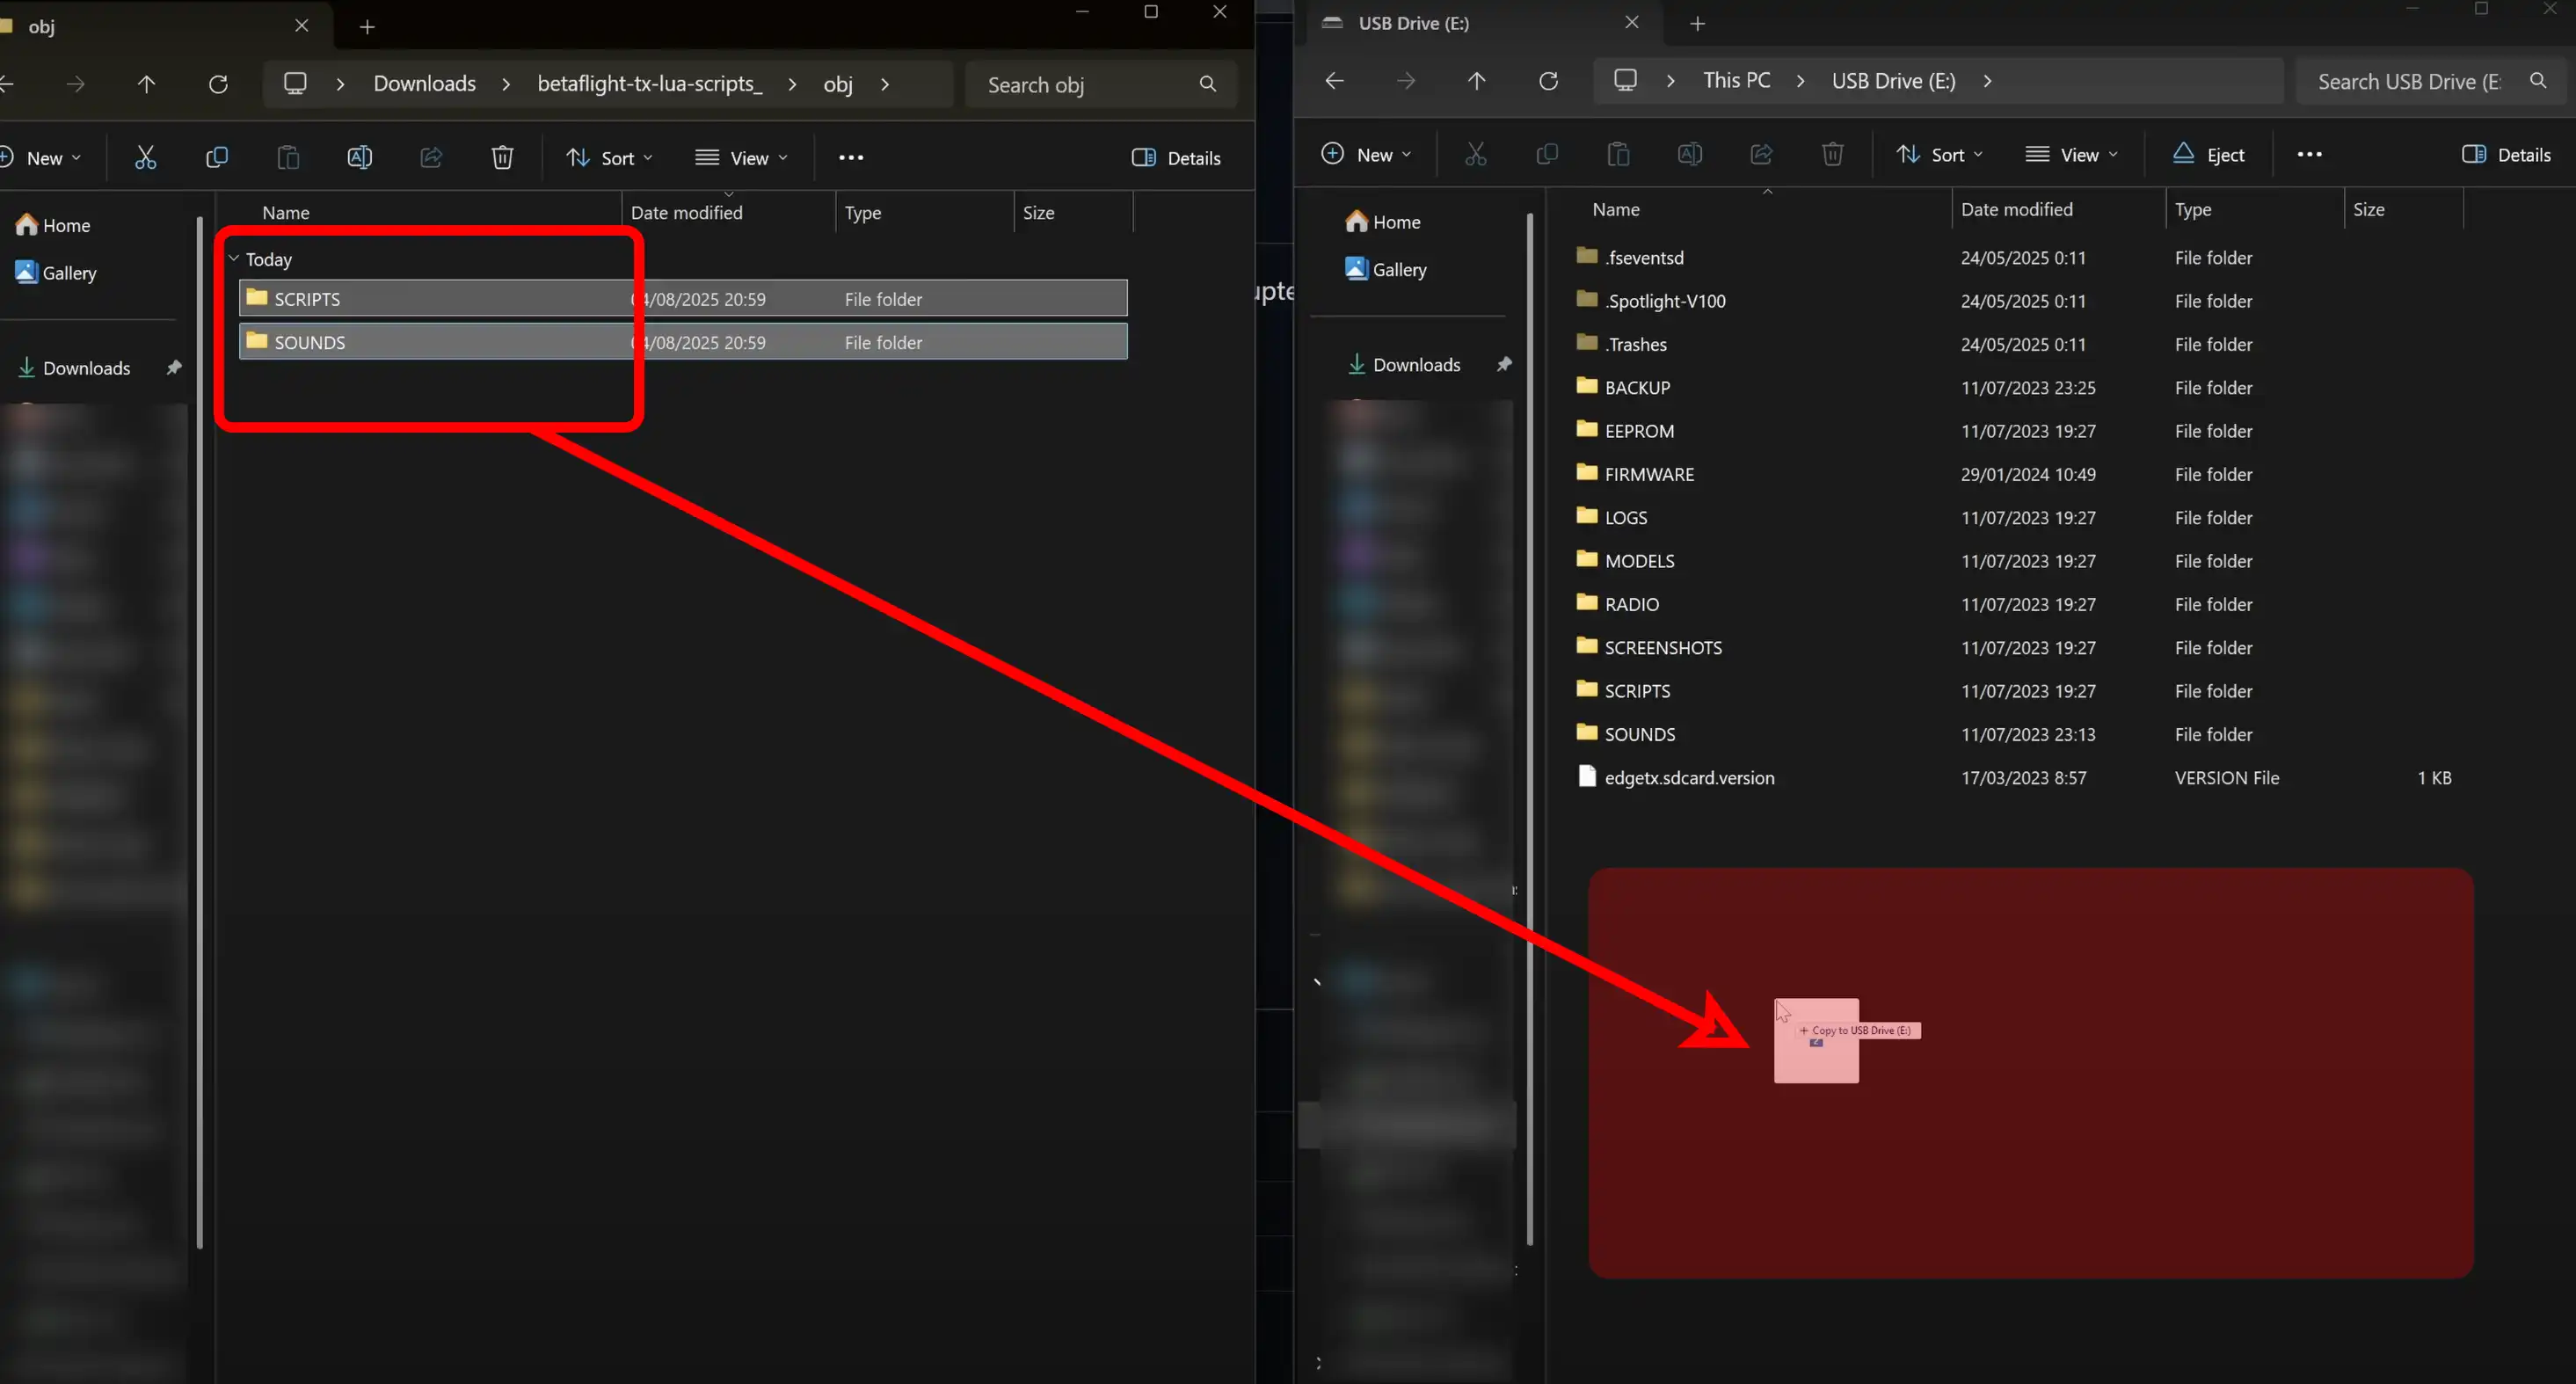The image size is (2576, 1384).
Task: Click This PC in USB Drive breadcrumb
Action: pyautogui.click(x=1737, y=81)
